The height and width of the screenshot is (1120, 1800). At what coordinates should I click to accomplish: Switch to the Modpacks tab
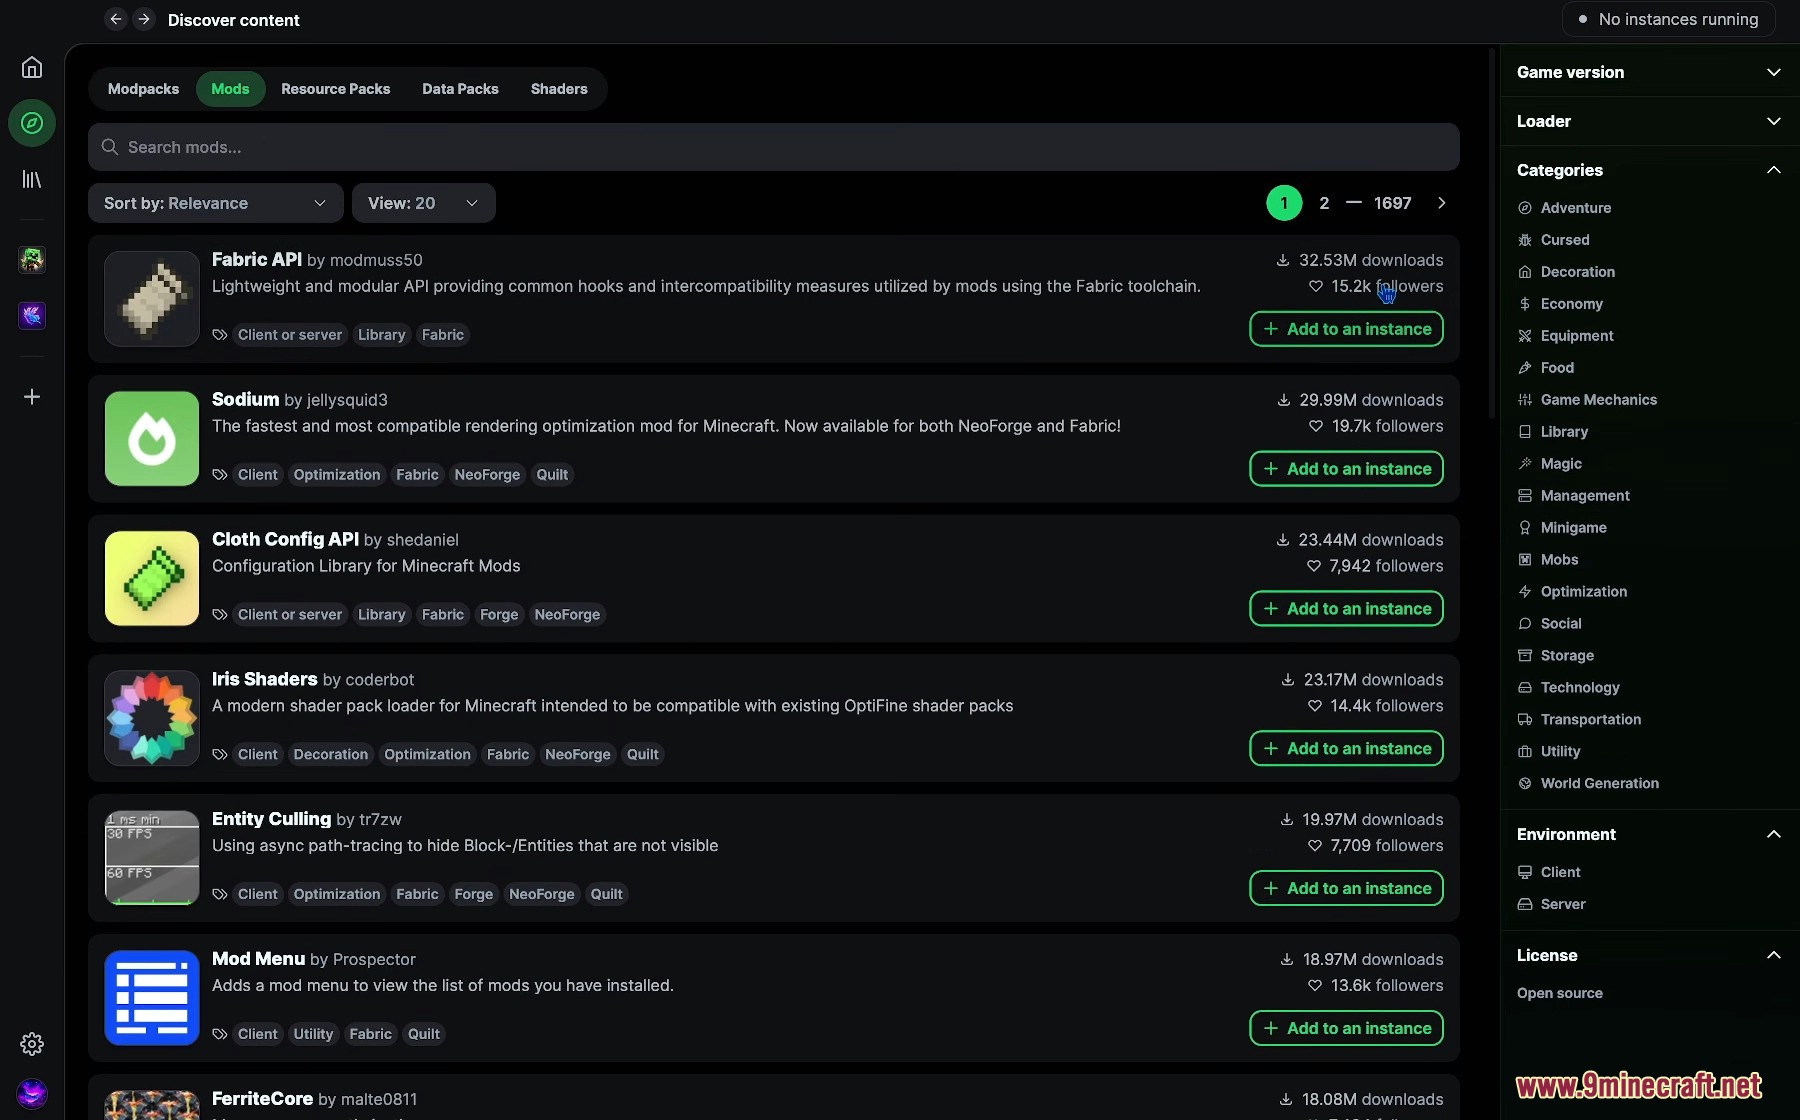click(x=143, y=89)
